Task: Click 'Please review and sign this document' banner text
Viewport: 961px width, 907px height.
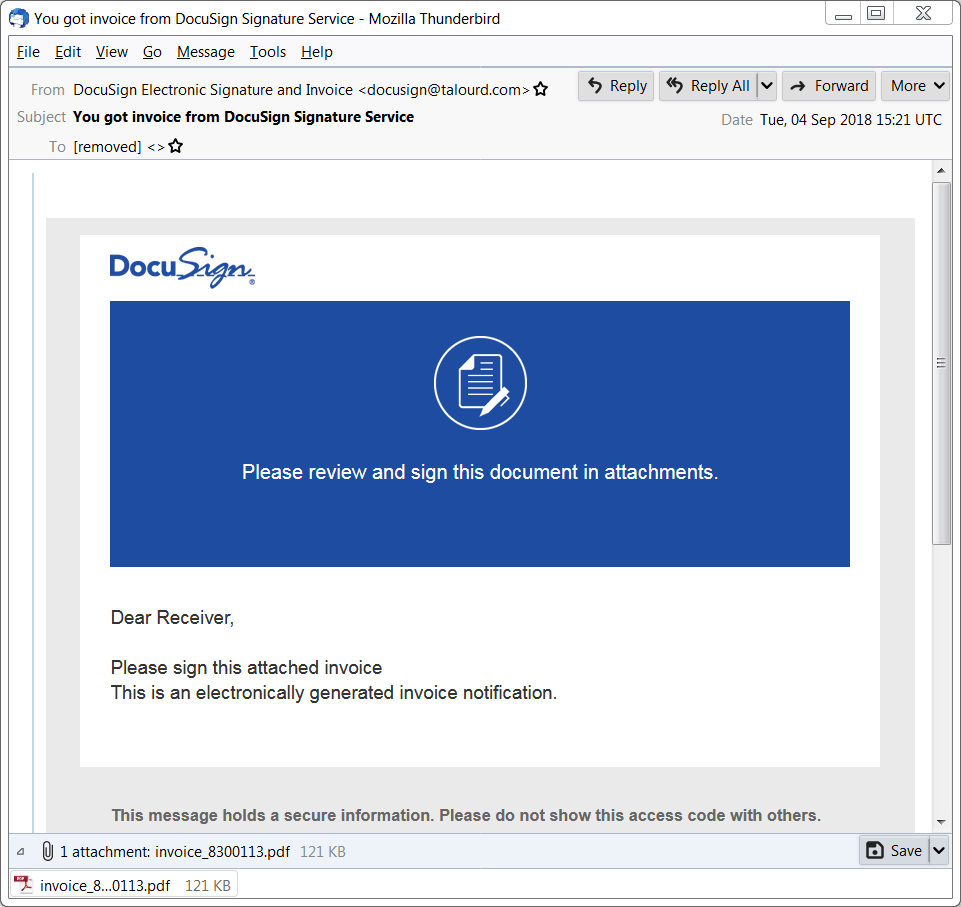Action: 480,472
